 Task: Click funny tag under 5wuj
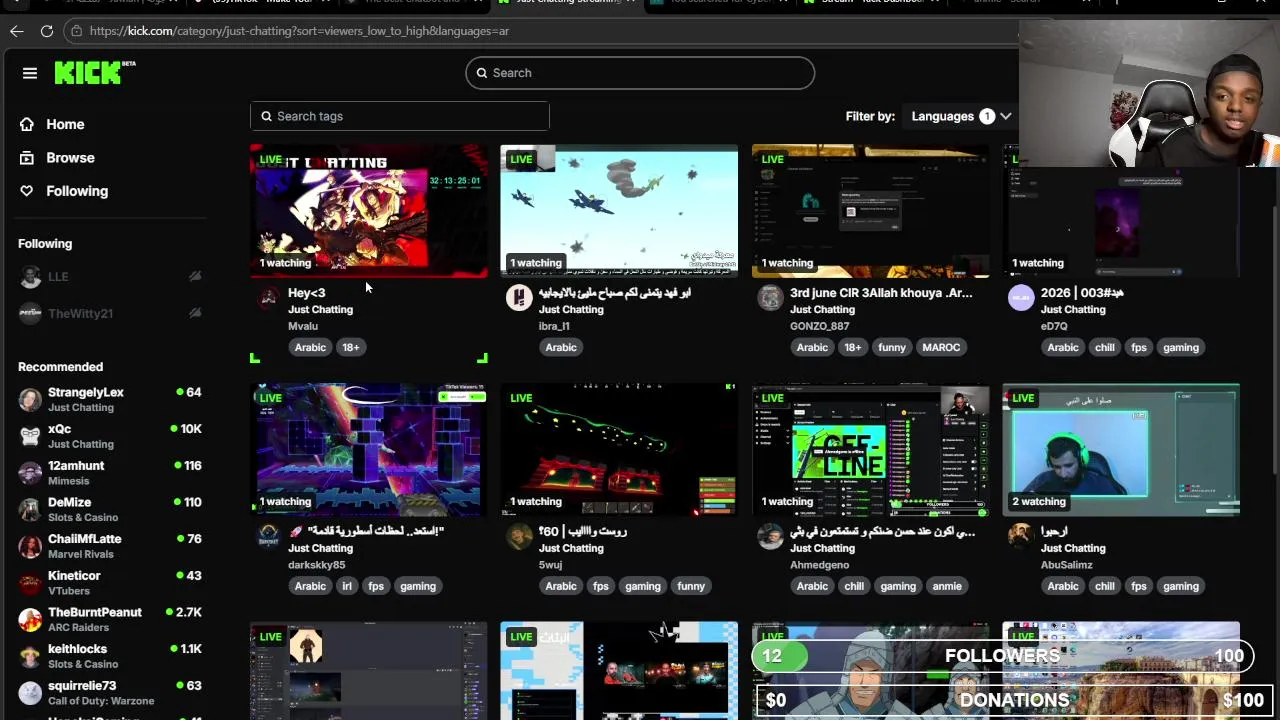tap(691, 586)
